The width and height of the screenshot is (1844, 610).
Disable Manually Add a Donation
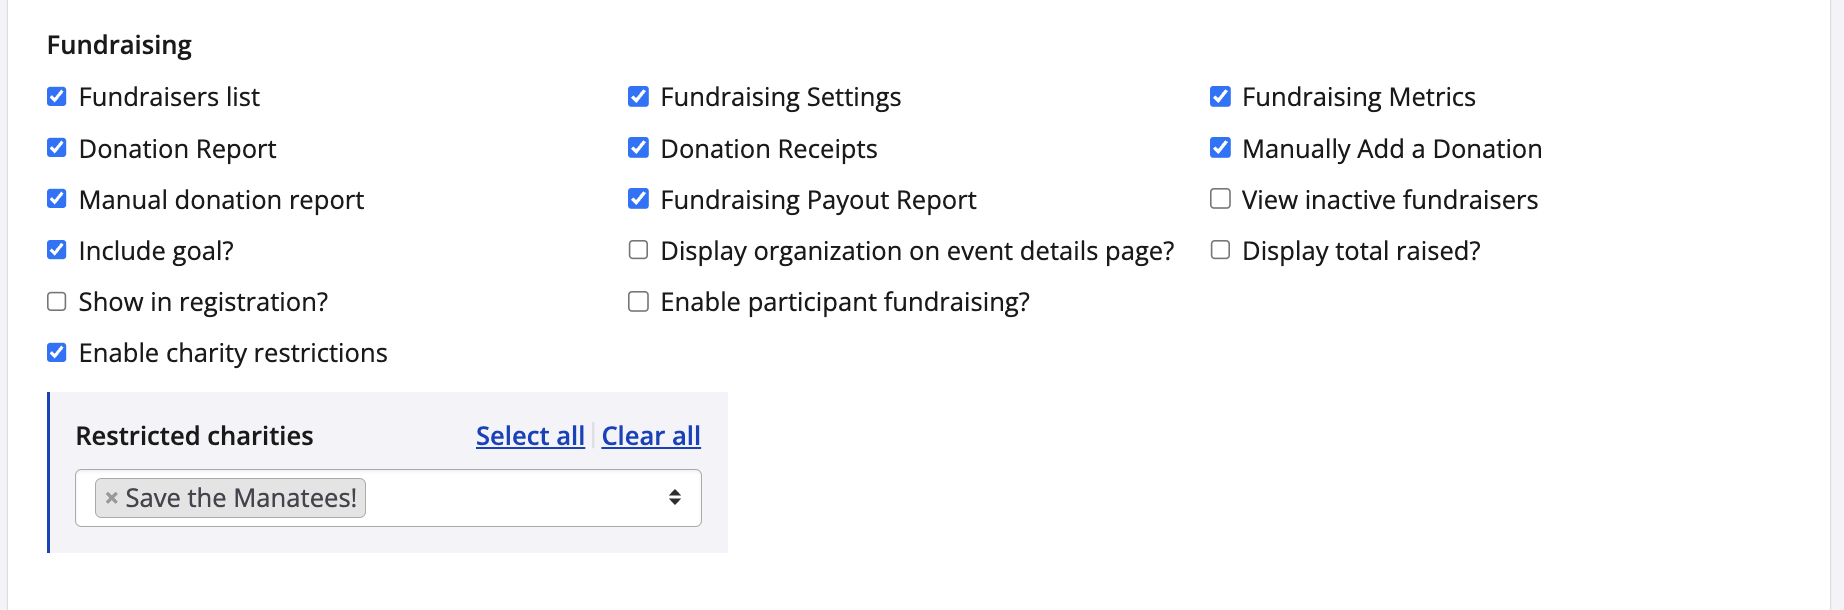pos(1220,148)
